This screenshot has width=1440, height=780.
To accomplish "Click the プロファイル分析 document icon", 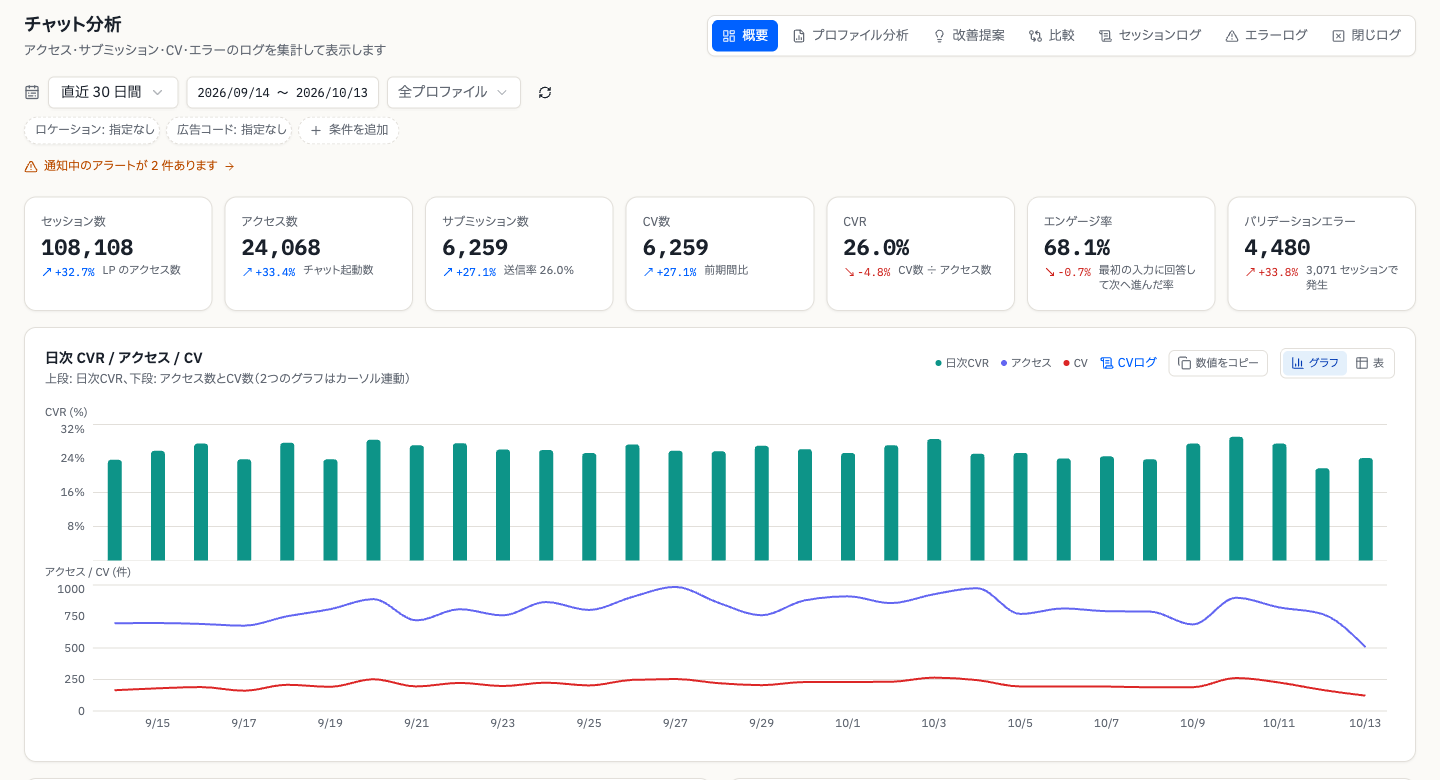I will (799, 36).
